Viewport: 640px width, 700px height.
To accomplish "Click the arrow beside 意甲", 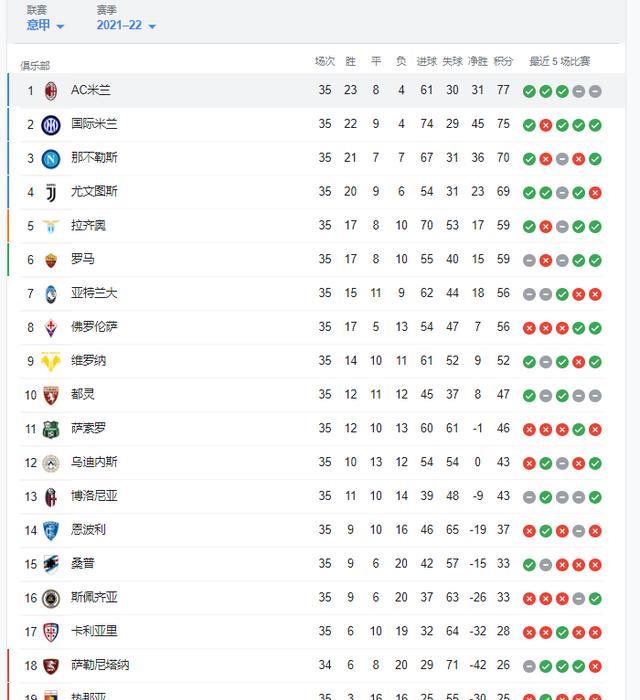I will [60, 26].
